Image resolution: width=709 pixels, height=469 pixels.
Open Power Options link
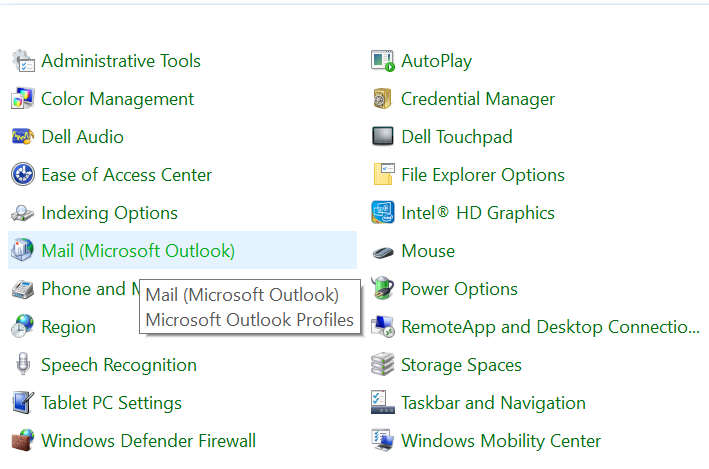click(459, 289)
